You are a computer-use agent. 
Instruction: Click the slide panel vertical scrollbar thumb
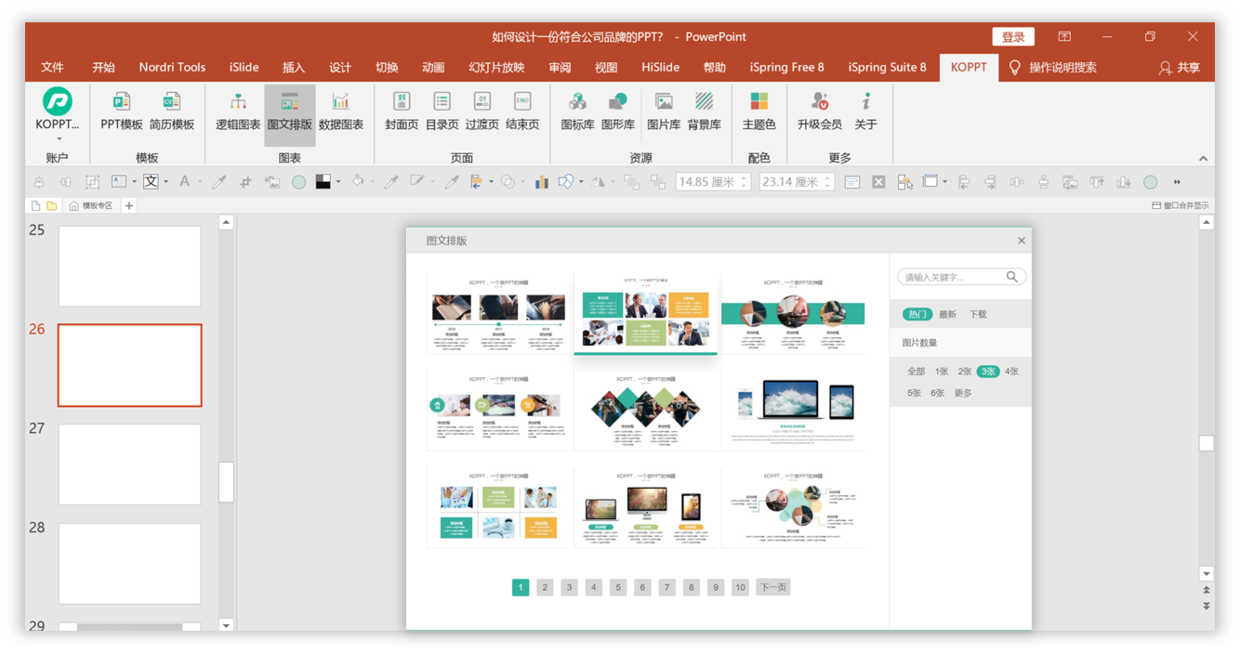click(x=226, y=482)
